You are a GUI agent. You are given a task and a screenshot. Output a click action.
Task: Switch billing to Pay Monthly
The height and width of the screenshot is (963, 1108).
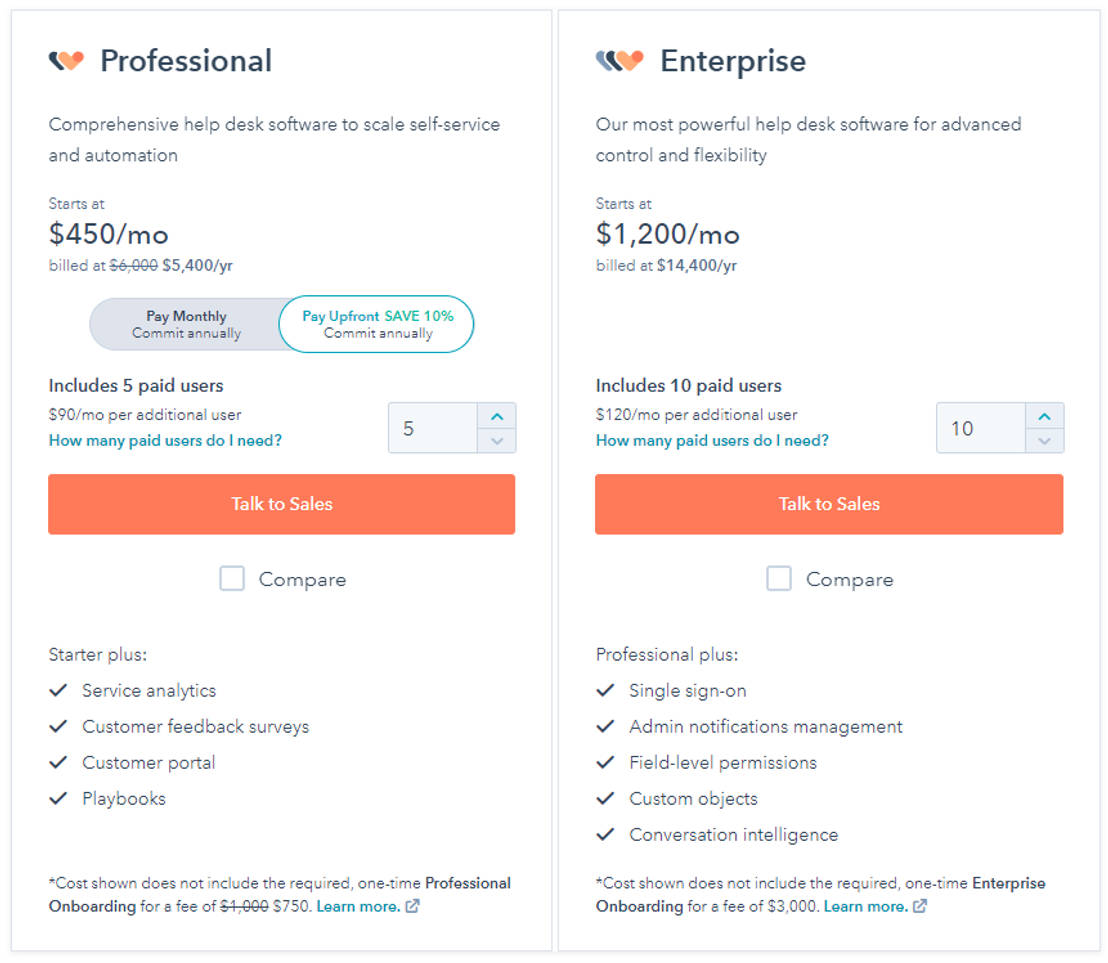coord(186,323)
